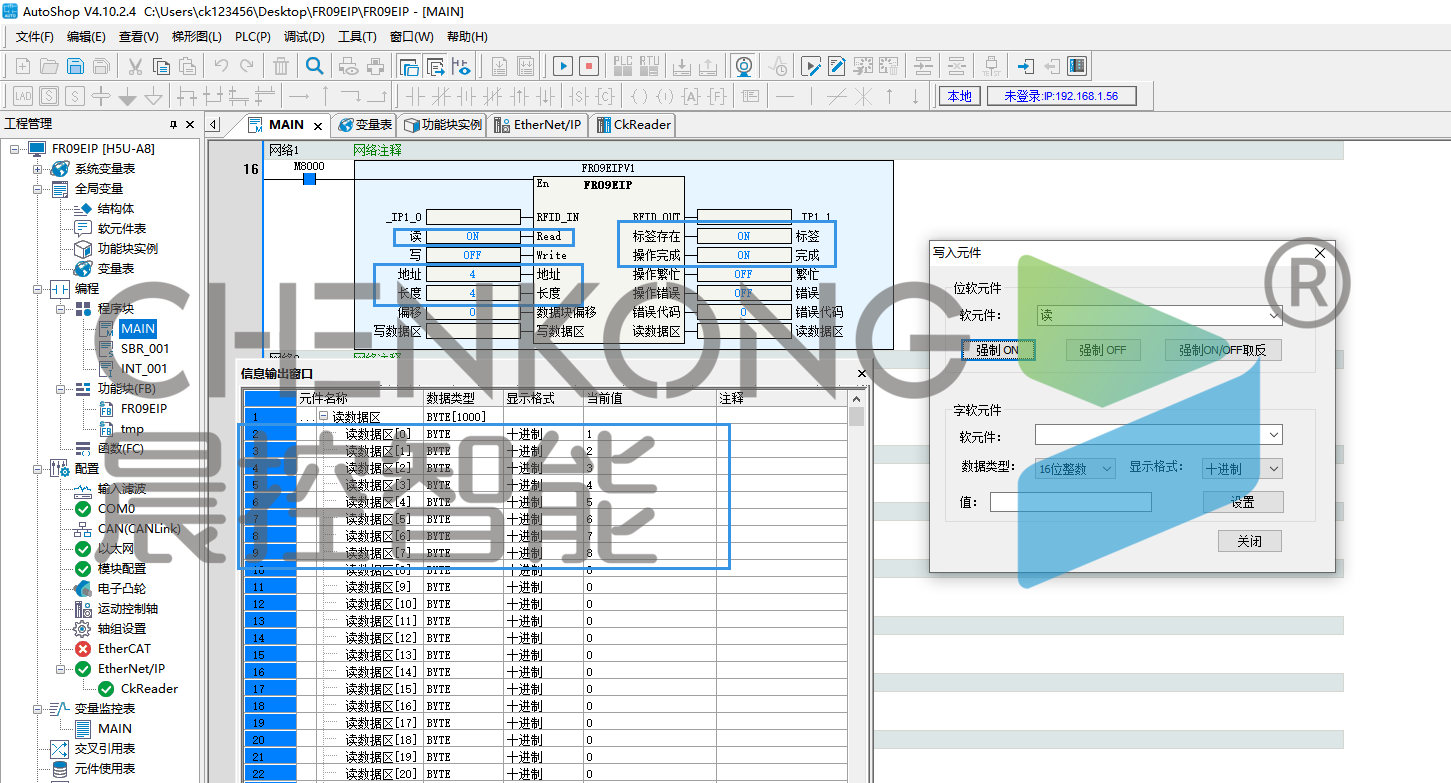Viewport: 1451px width, 783px height.
Task: Open the PLC(P) menu
Action: pyautogui.click(x=252, y=37)
